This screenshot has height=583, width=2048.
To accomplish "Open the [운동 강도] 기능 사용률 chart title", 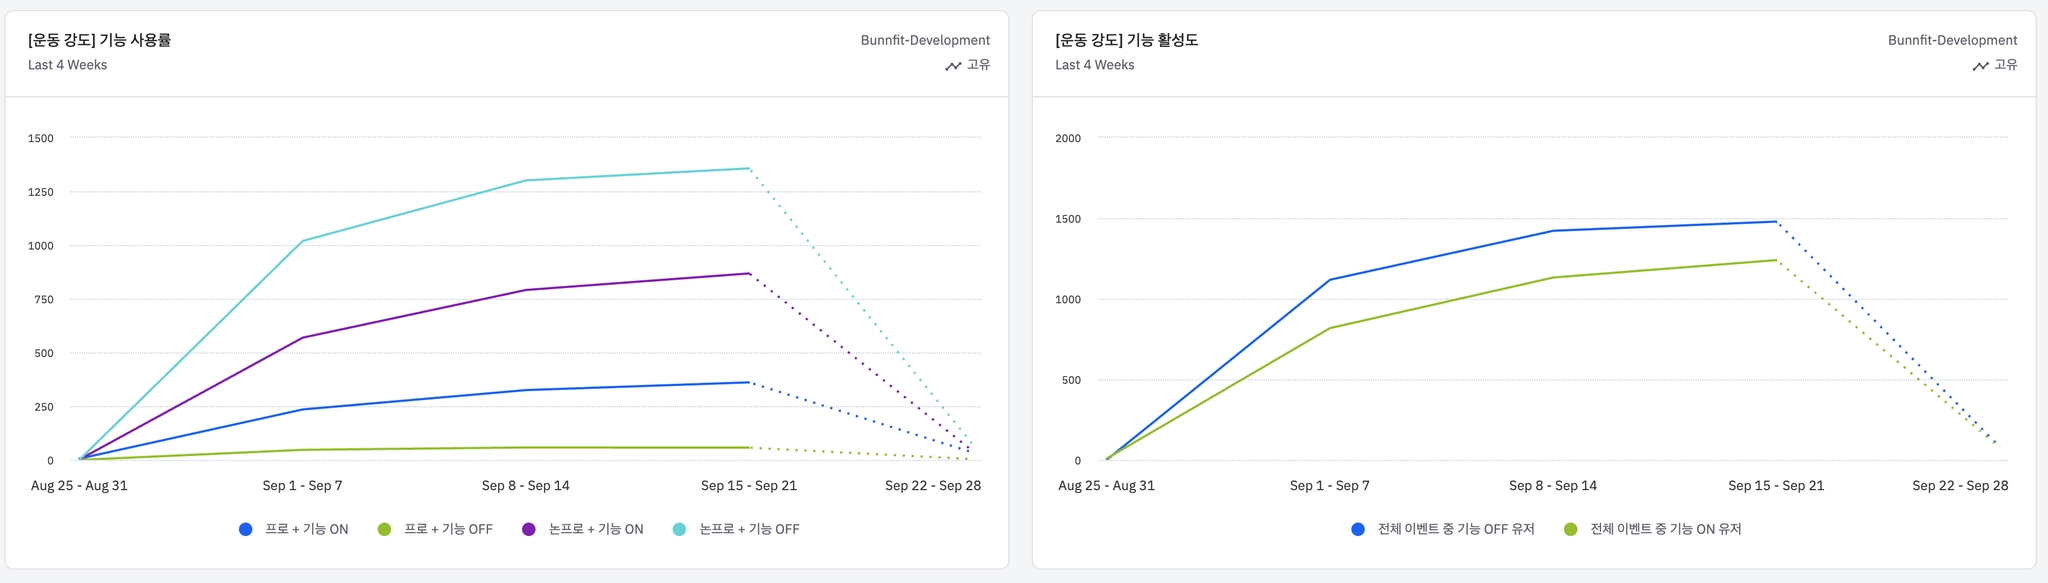I will tap(100, 40).
